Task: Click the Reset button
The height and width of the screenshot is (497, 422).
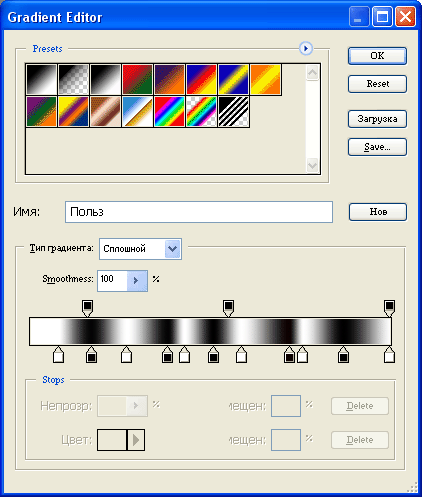Action: (x=377, y=84)
